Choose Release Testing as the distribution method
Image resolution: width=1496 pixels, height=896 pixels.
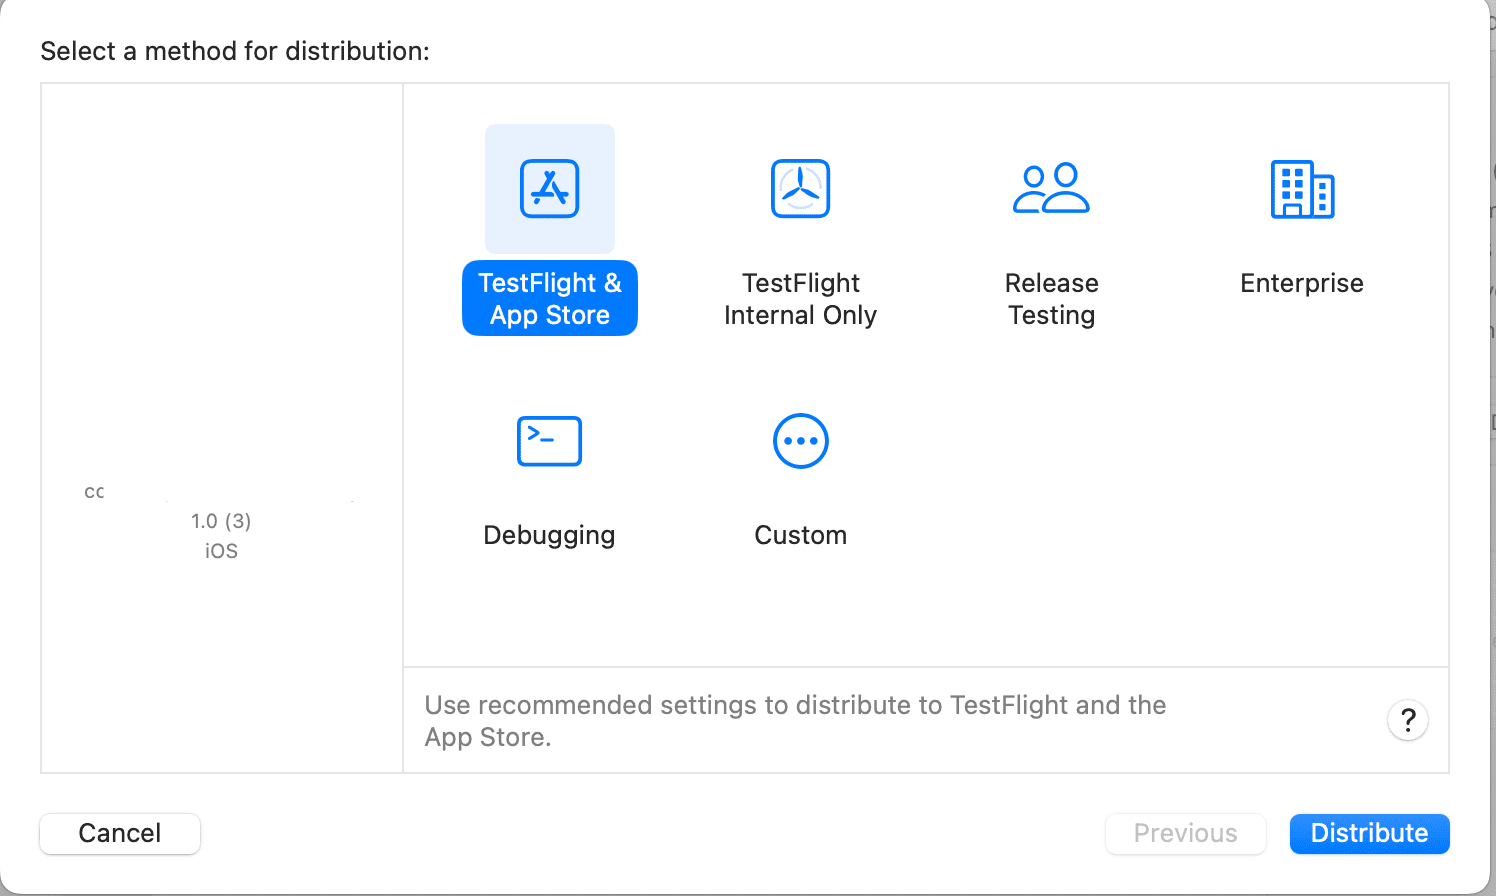(1051, 230)
